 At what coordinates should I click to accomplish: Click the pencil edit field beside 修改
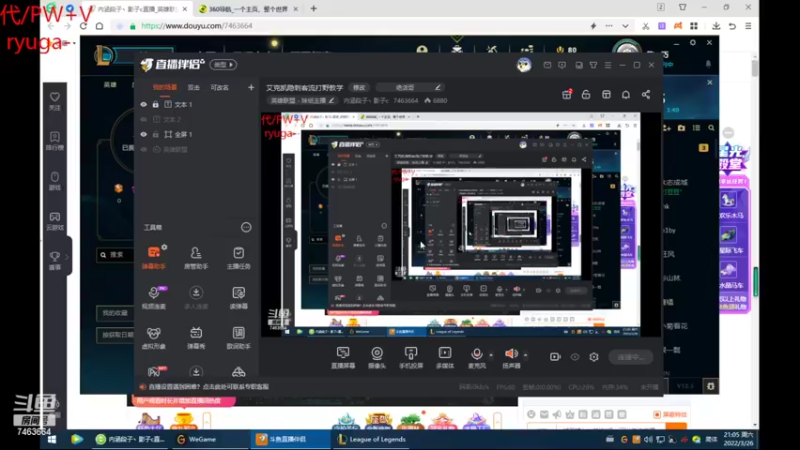pos(410,88)
